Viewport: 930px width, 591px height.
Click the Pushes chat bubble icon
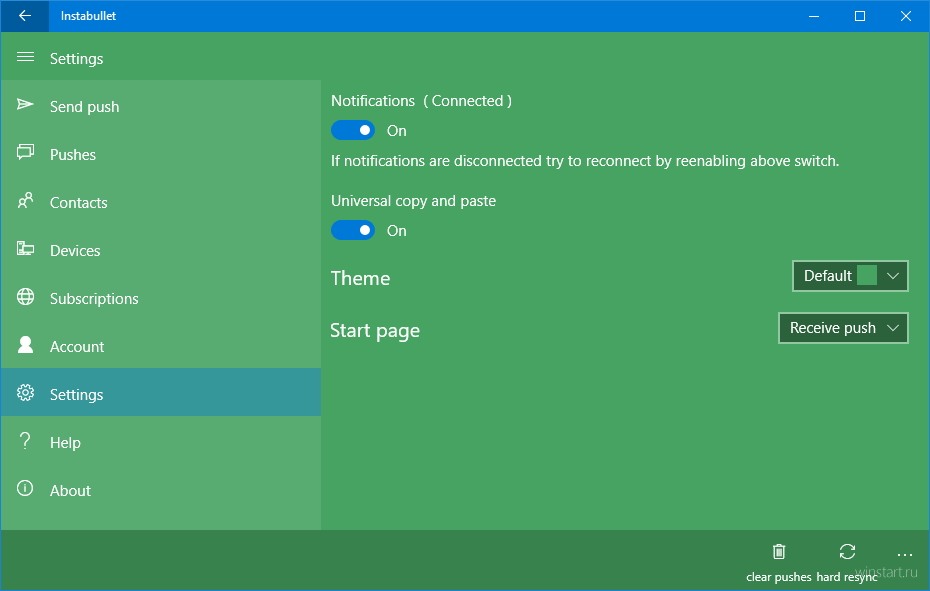point(25,152)
